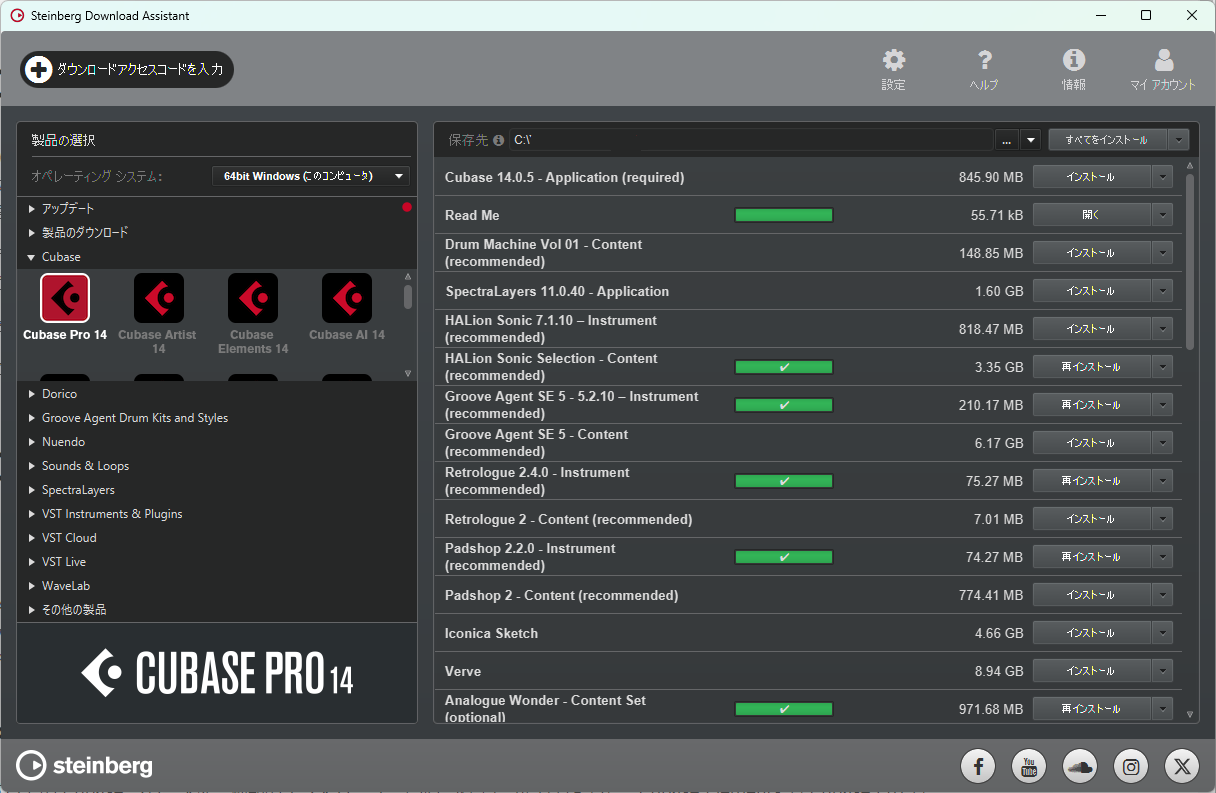
Task: Expand the VST Live category
Action: click(x=32, y=562)
